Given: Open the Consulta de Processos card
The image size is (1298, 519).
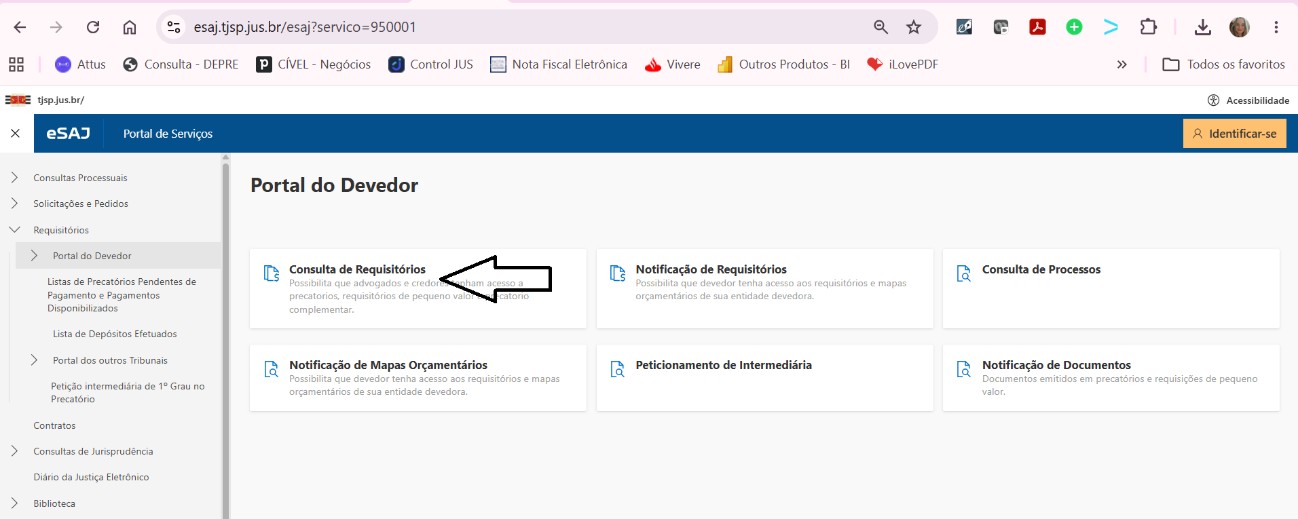Looking at the screenshot, I should (x=1111, y=288).
